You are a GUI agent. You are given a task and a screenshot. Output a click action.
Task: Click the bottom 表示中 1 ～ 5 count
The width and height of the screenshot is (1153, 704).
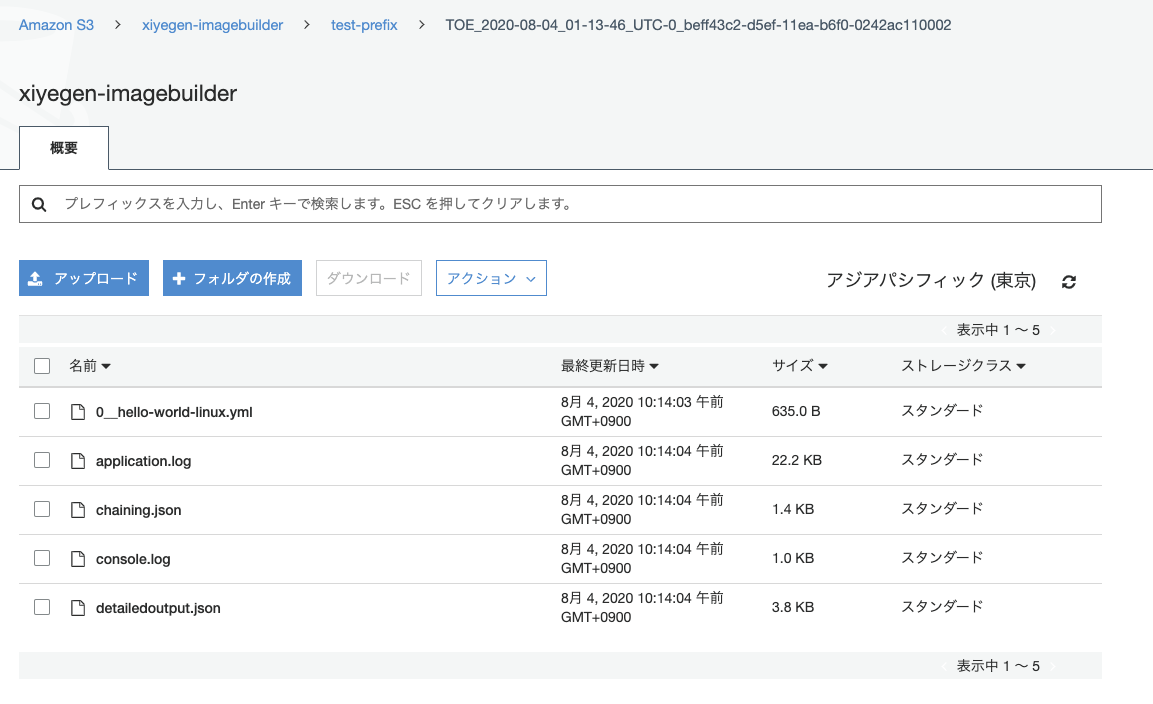tap(998, 666)
